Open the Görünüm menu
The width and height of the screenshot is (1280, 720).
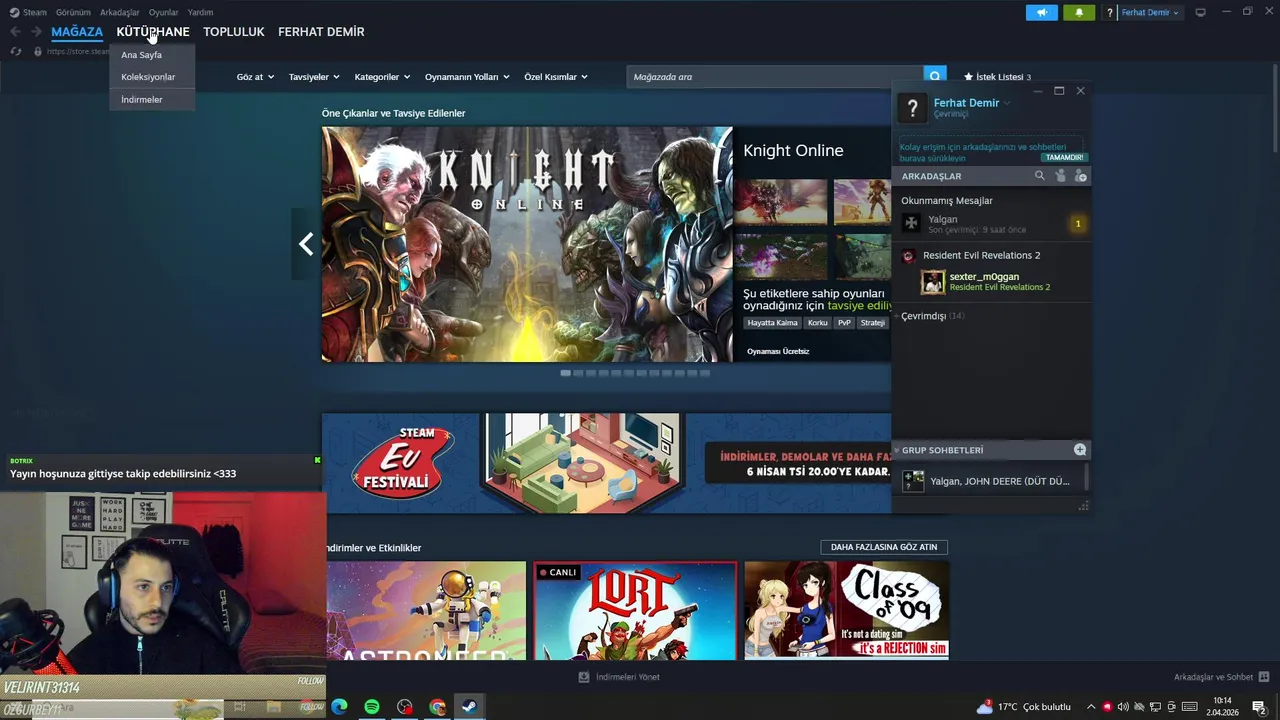click(x=73, y=12)
